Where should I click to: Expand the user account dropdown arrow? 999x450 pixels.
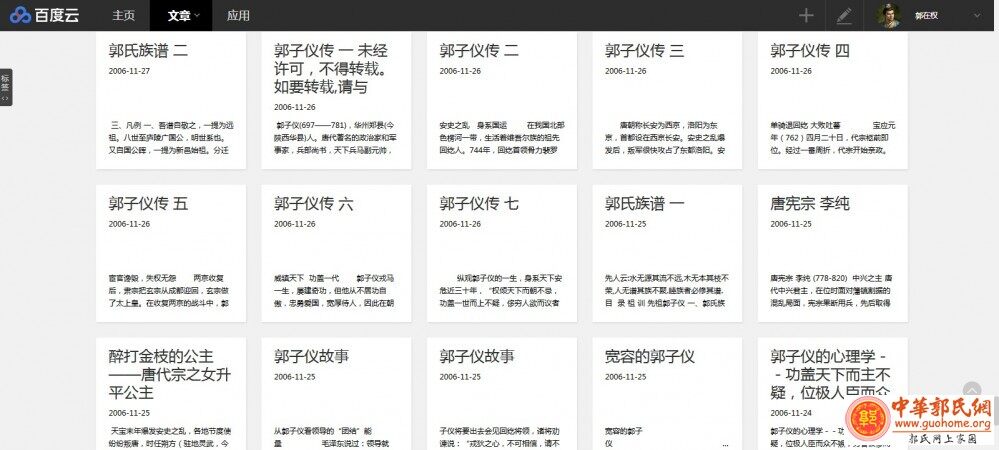[976, 15]
